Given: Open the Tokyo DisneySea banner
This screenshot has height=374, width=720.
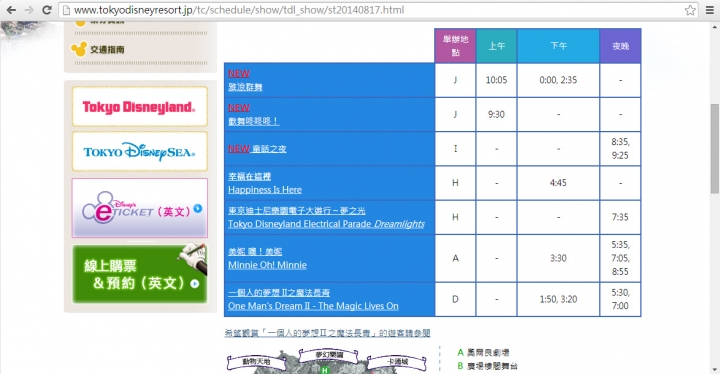Looking at the screenshot, I should (x=140, y=152).
